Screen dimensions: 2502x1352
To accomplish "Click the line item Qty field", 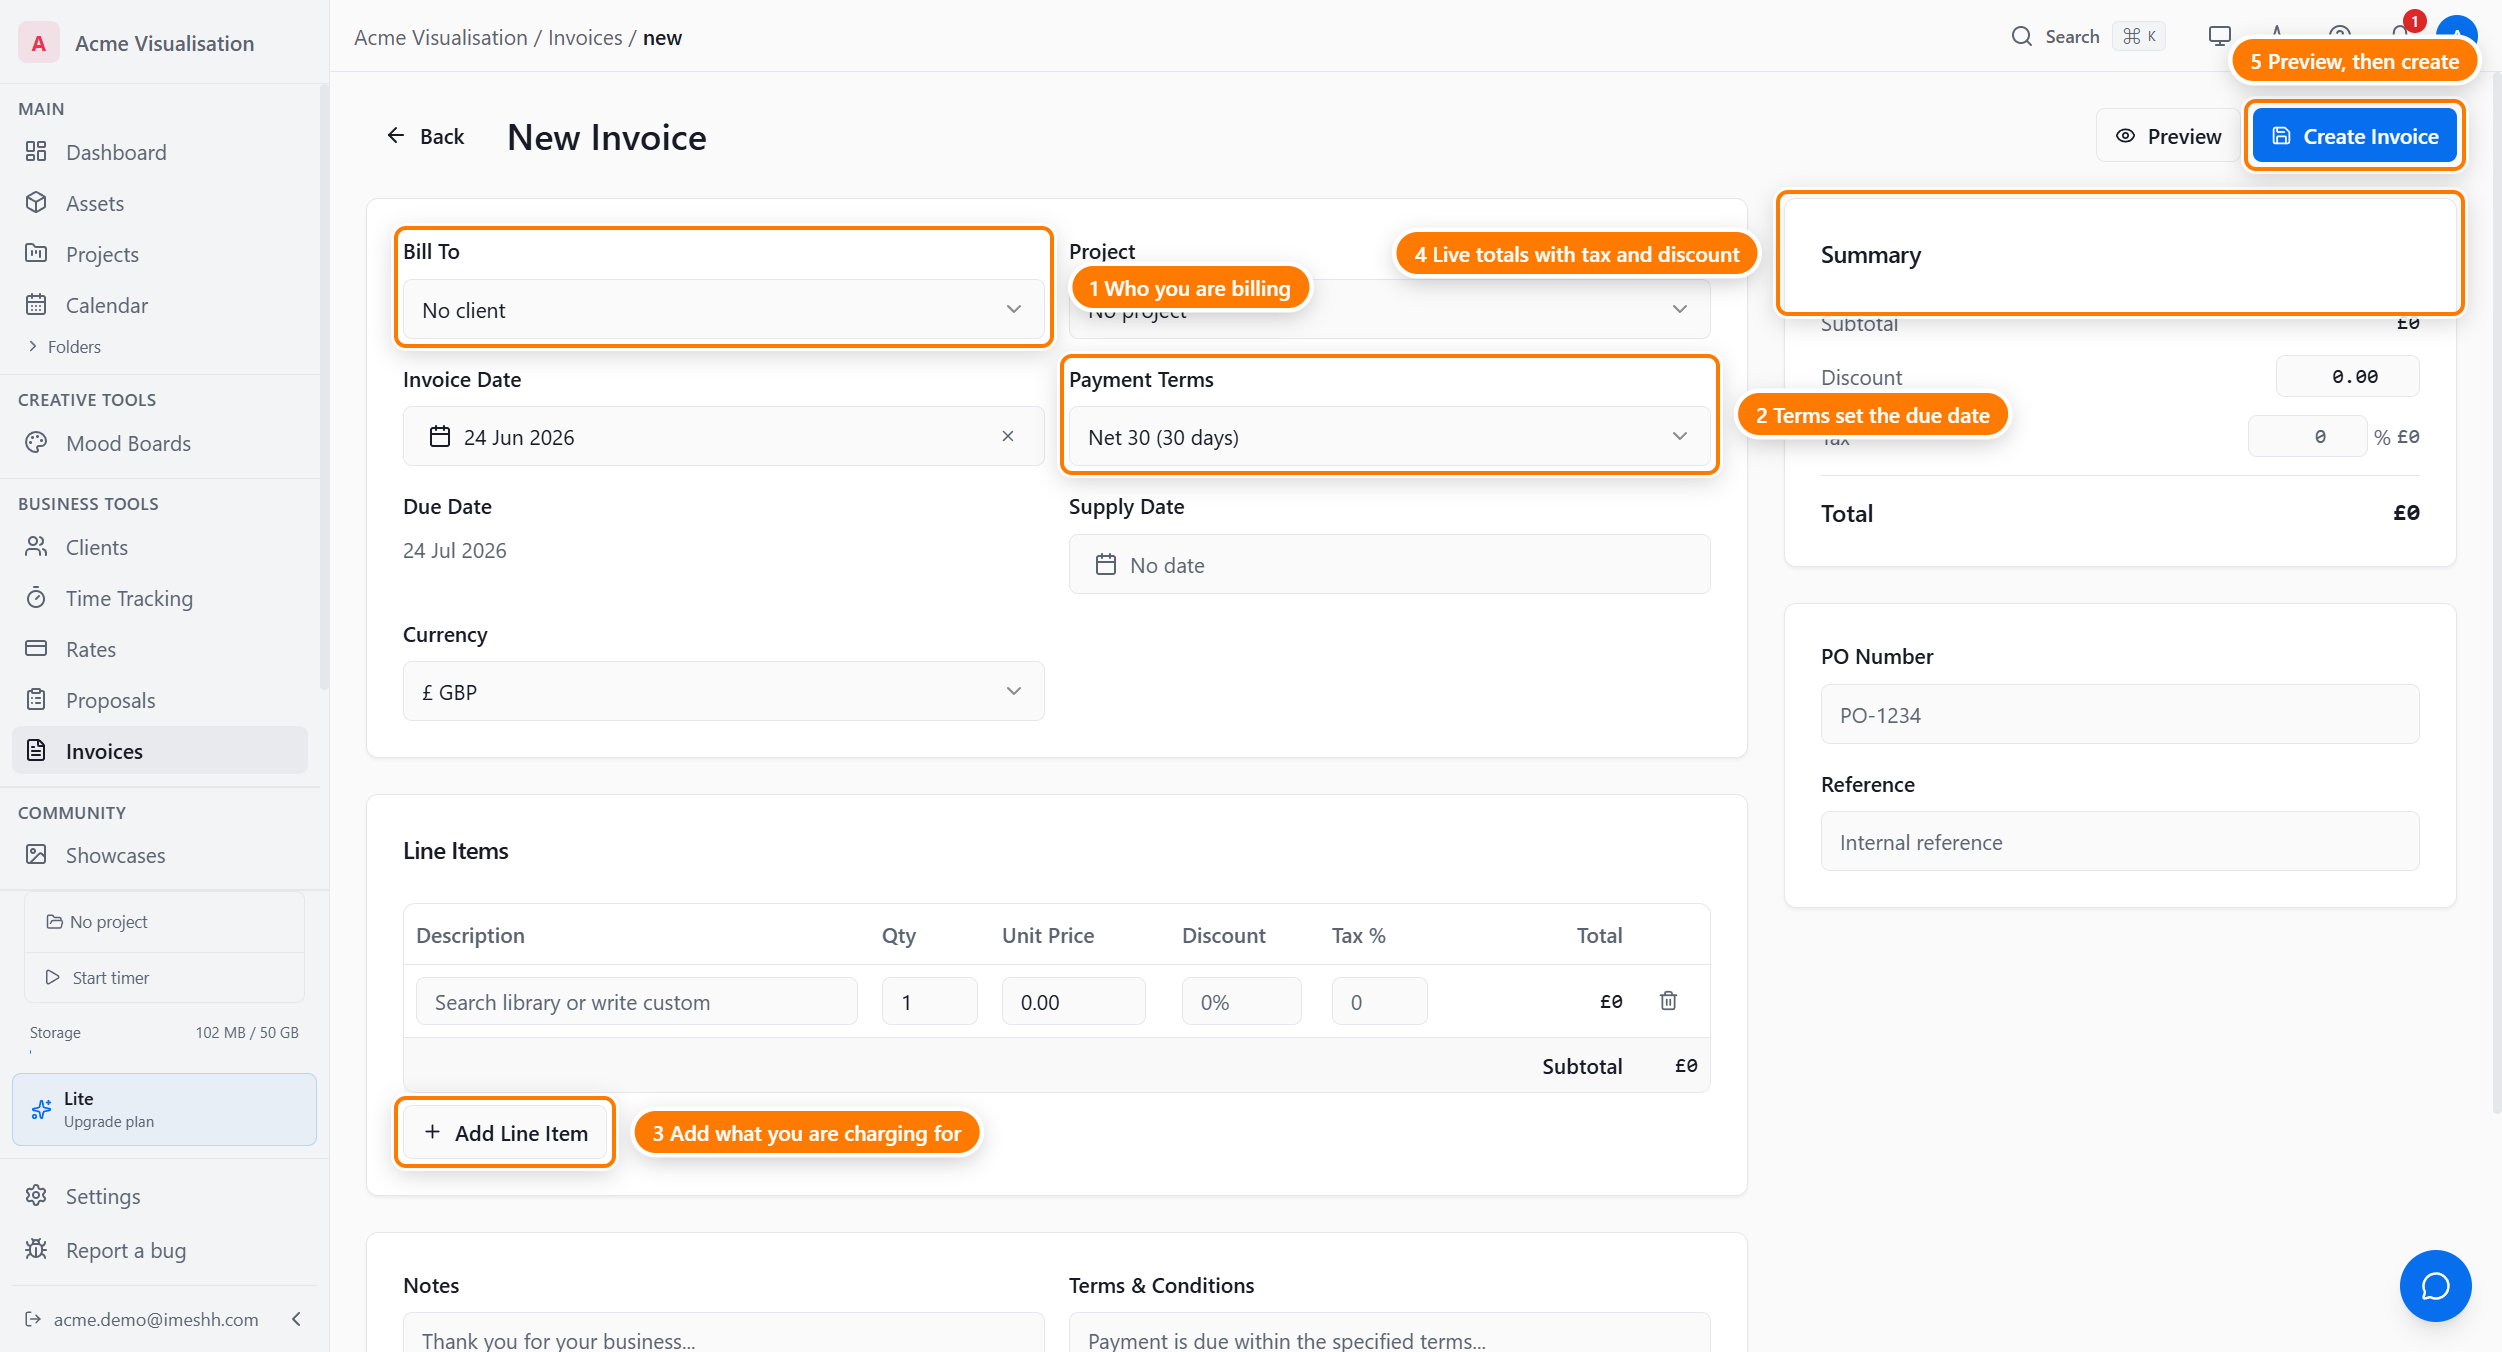I will [x=929, y=1001].
